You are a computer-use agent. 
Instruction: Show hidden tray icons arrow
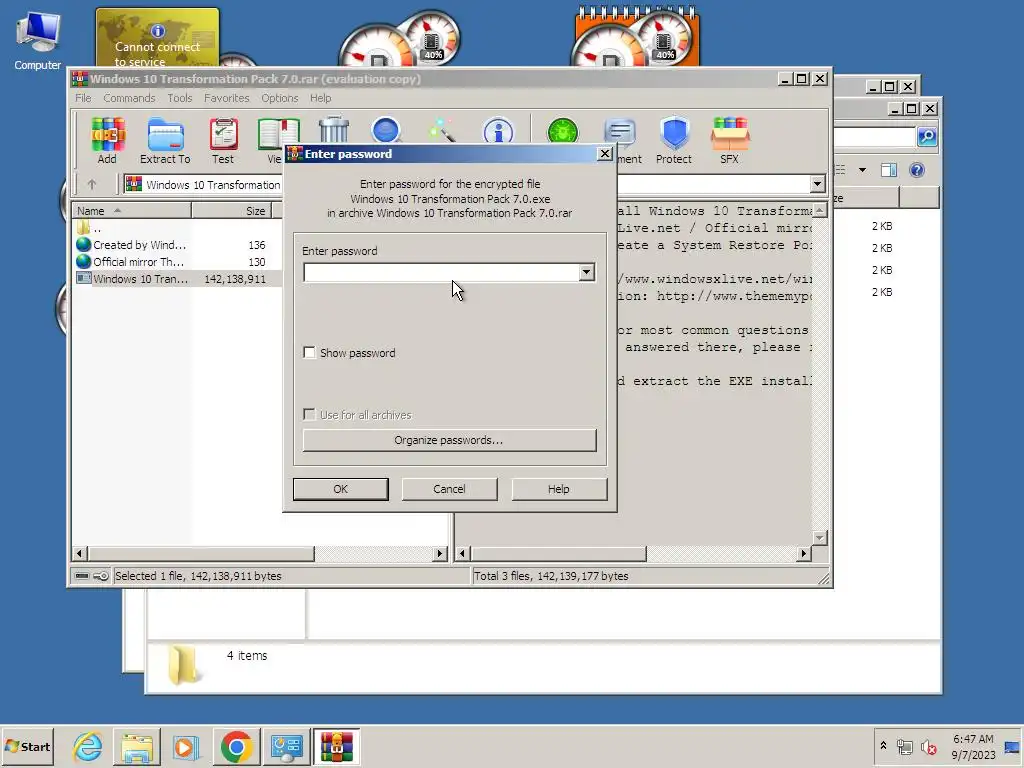[883, 745]
